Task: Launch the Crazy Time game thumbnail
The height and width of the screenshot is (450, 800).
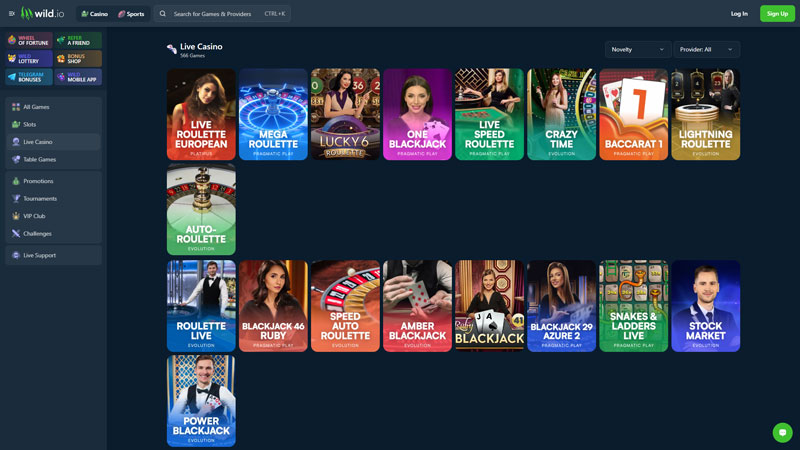Action: pos(561,114)
